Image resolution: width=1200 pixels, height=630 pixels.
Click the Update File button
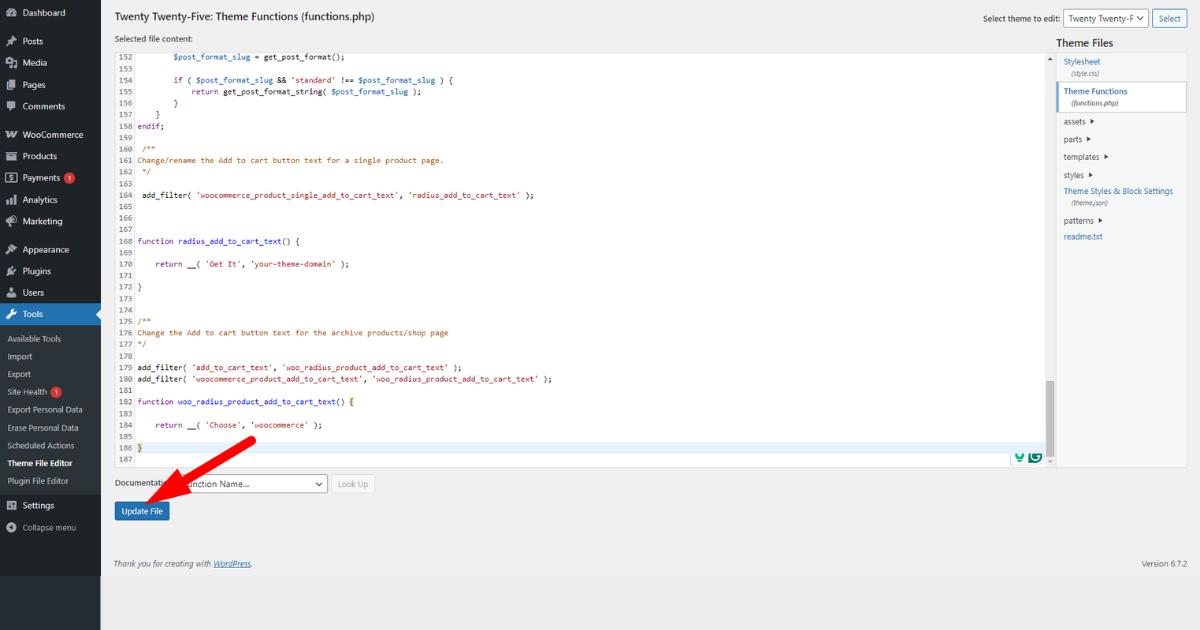(x=142, y=511)
